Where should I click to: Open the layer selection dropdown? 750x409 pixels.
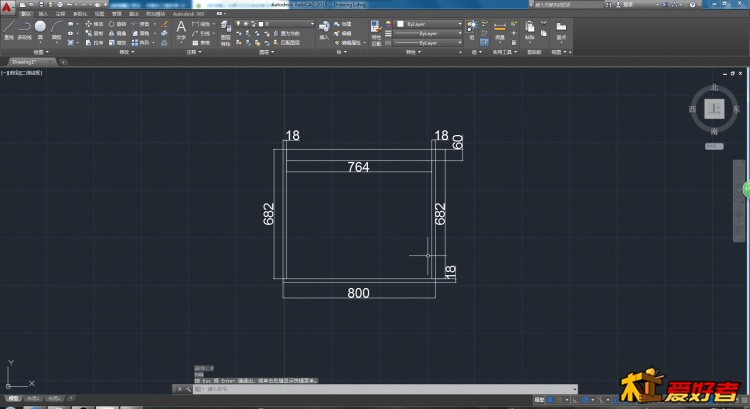coord(274,23)
